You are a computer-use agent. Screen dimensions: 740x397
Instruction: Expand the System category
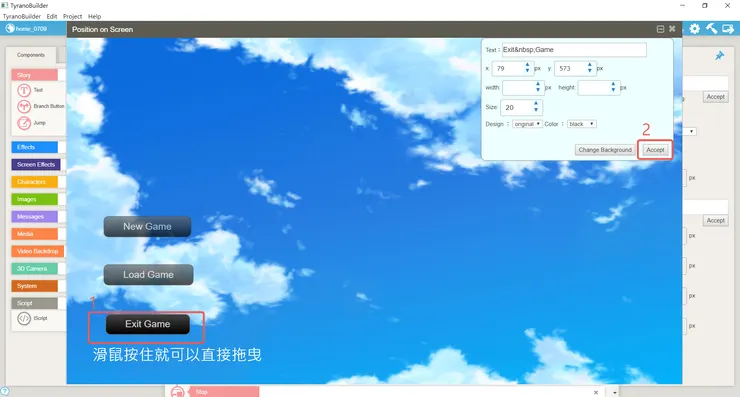click(x=34, y=286)
